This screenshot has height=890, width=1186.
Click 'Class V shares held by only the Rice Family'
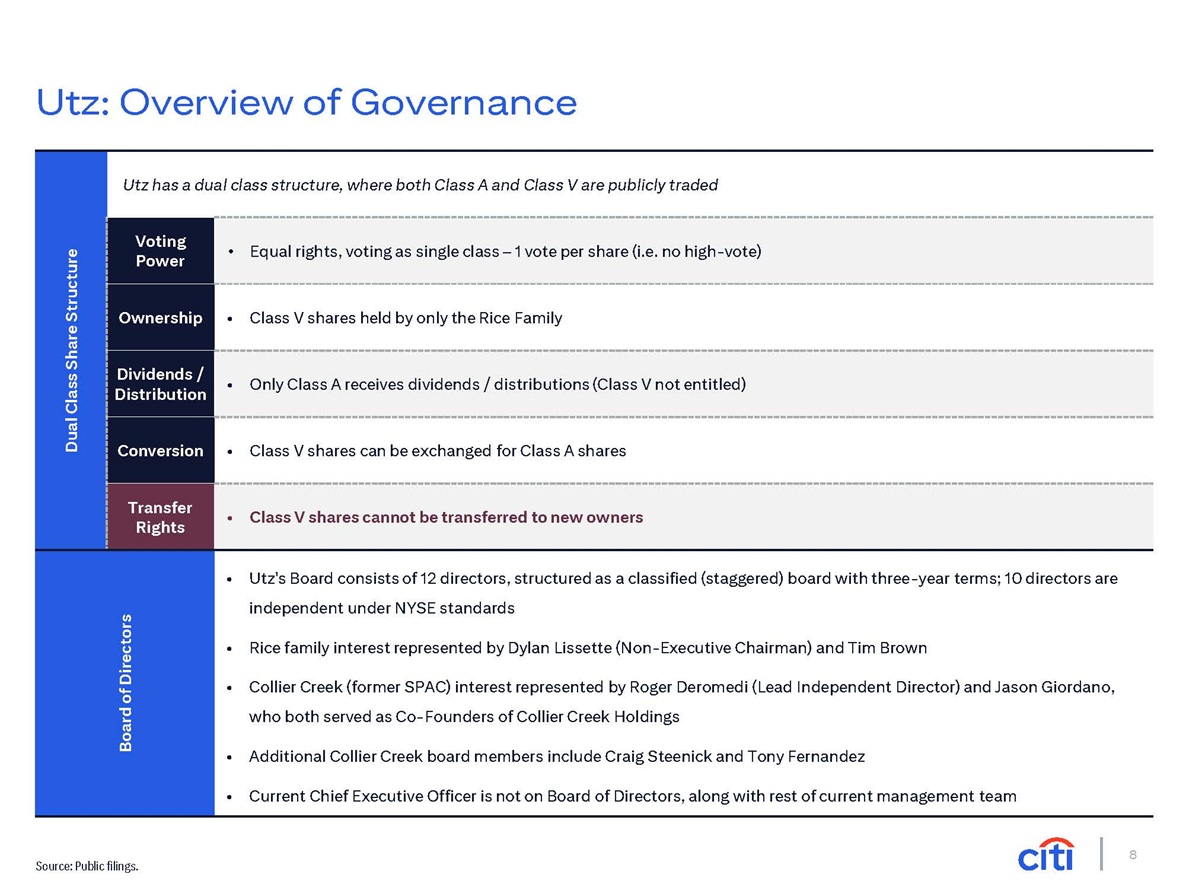[406, 318]
